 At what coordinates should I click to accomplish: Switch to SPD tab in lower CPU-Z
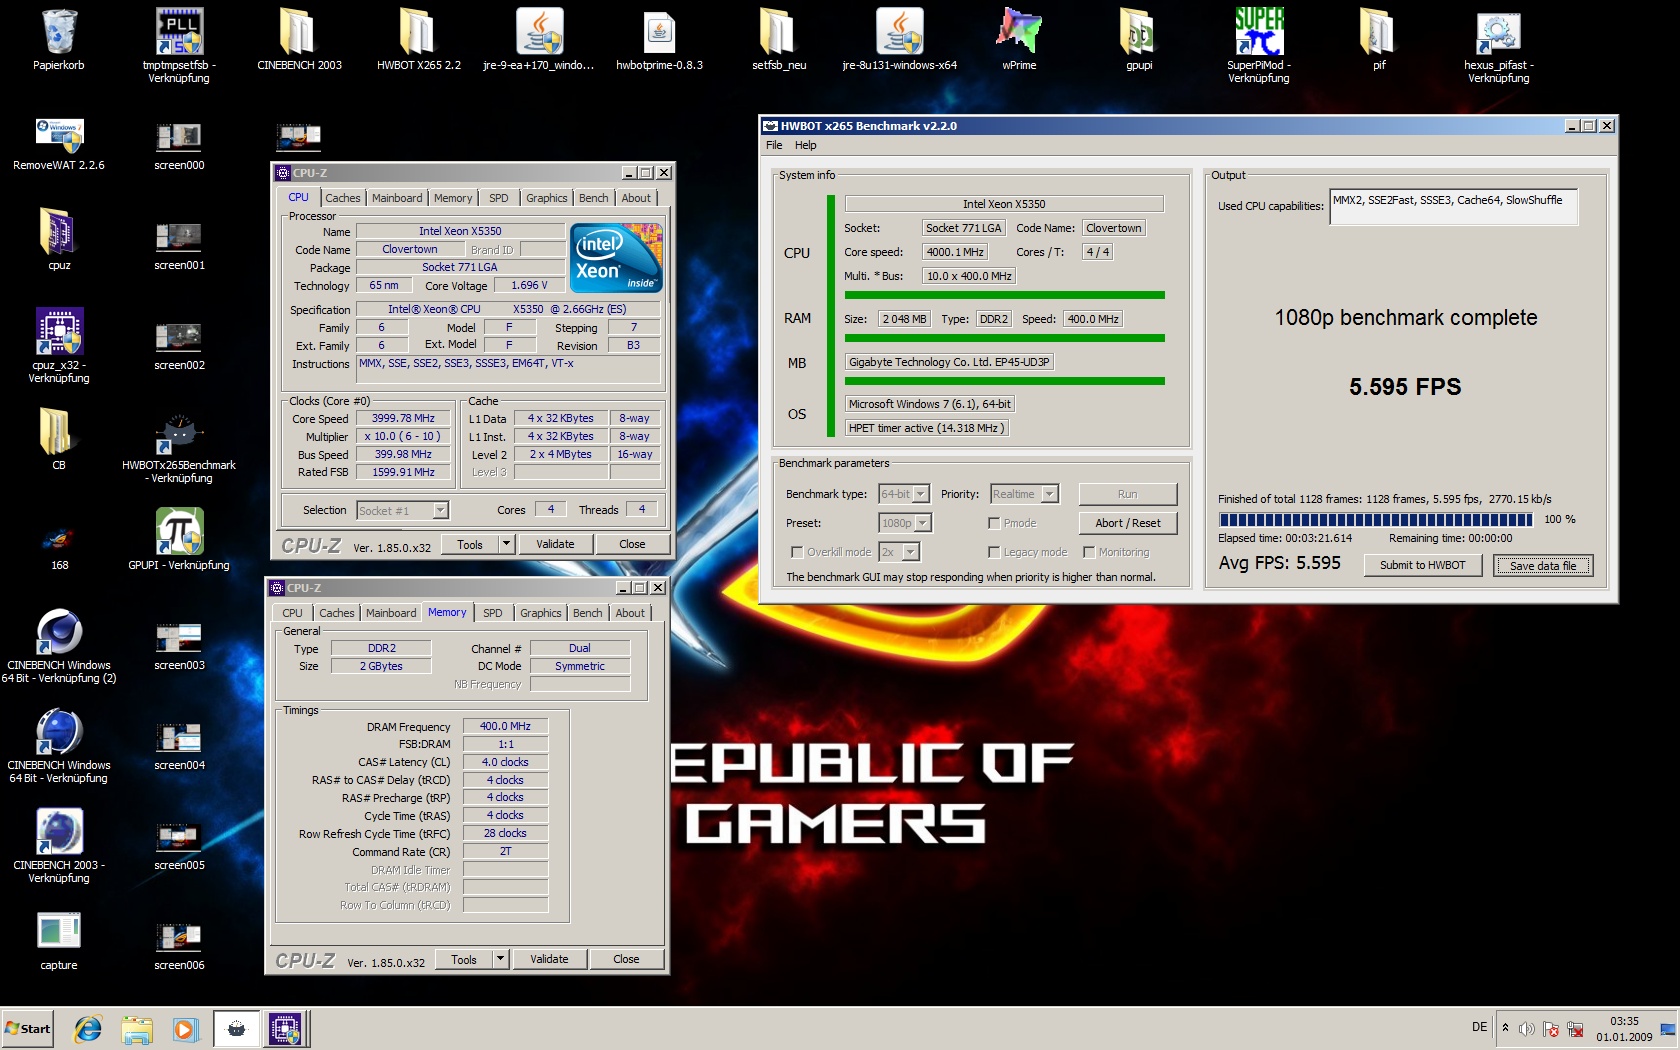point(493,613)
